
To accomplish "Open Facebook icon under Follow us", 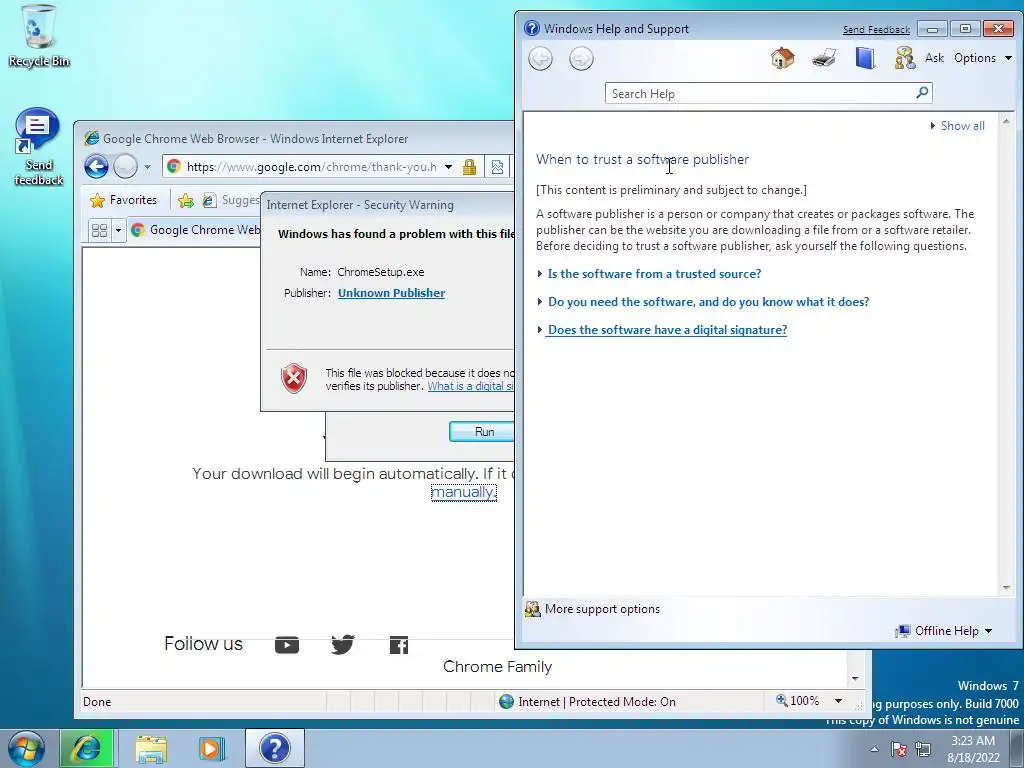I will pyautogui.click(x=399, y=645).
